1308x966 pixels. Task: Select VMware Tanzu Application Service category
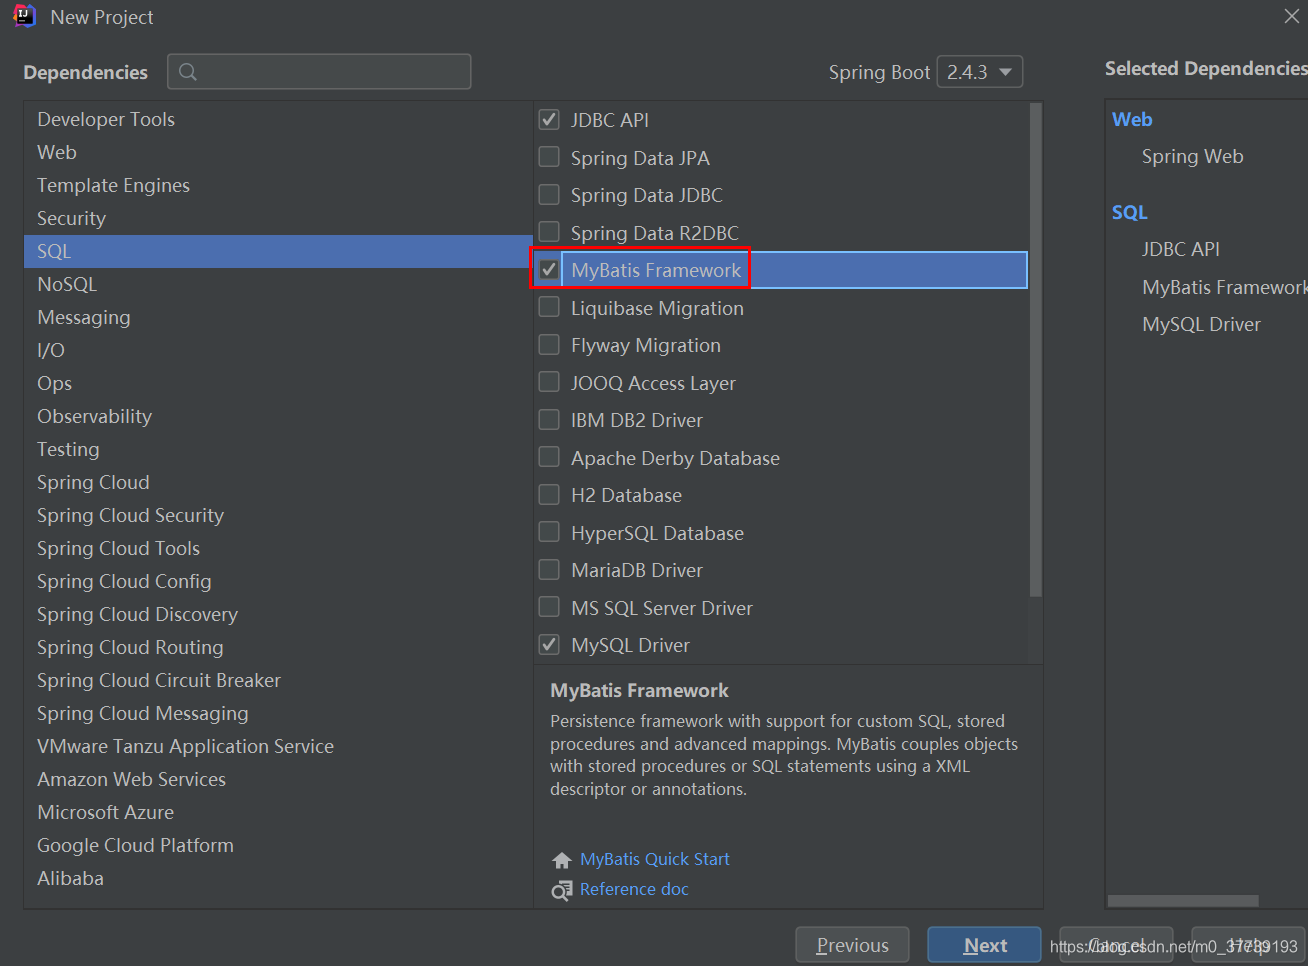[278, 746]
